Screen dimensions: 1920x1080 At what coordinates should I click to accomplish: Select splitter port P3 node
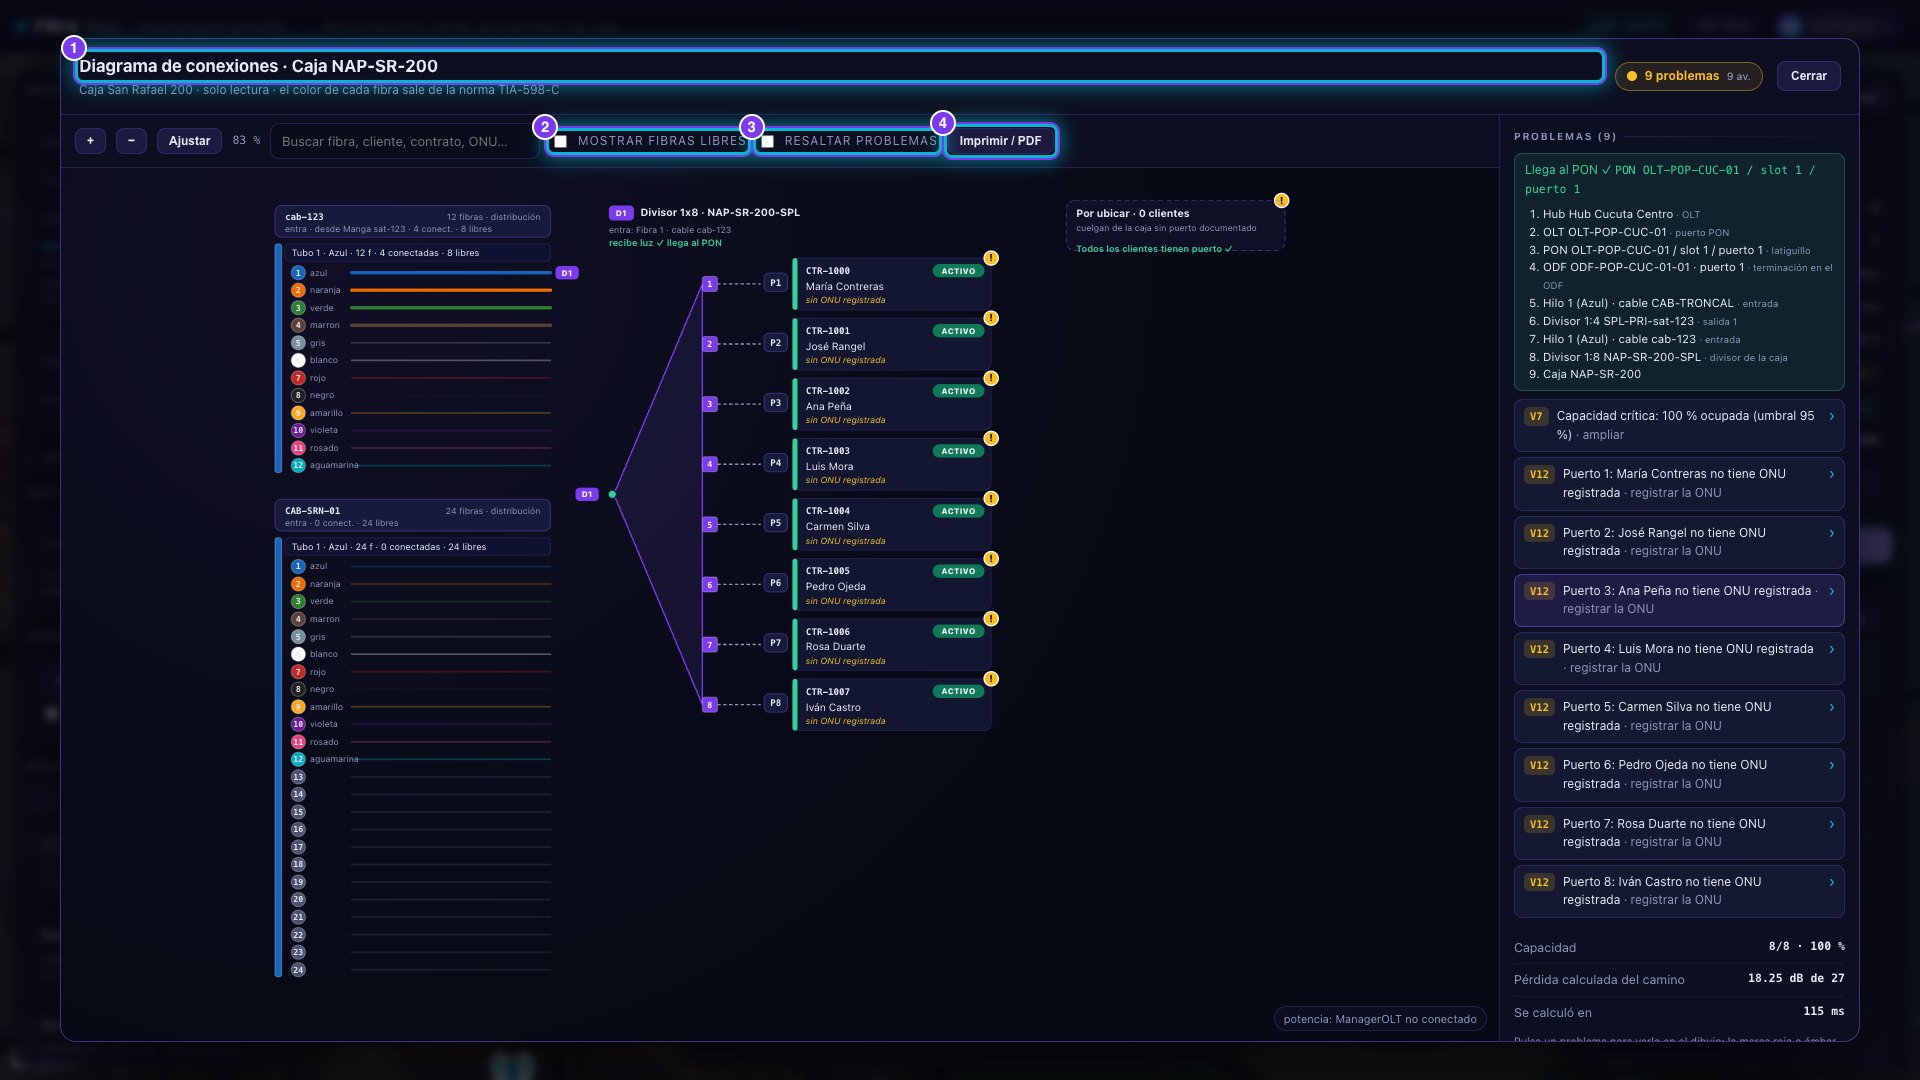tap(775, 403)
